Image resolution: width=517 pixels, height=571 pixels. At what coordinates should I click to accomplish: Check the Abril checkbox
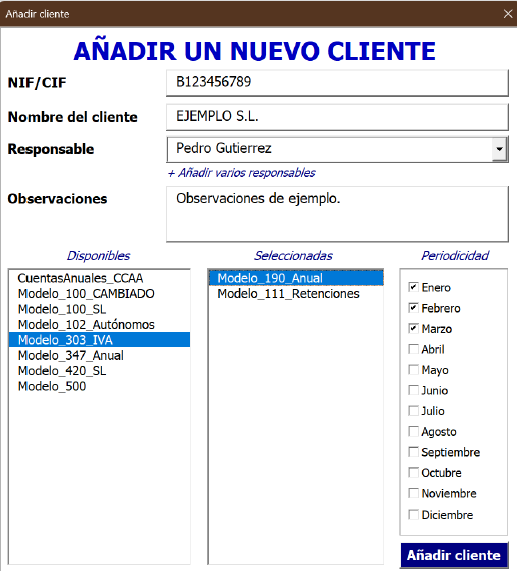[413, 349]
